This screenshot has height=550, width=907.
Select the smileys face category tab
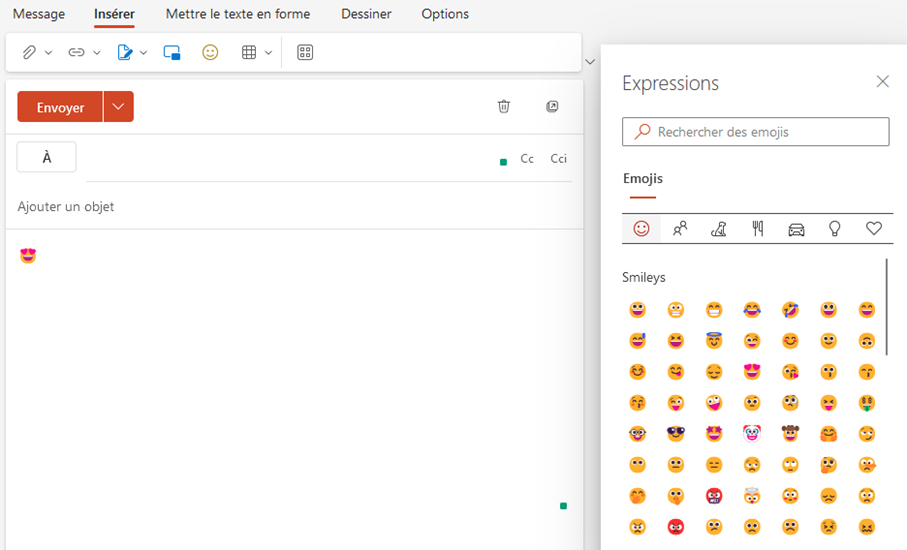tap(641, 229)
